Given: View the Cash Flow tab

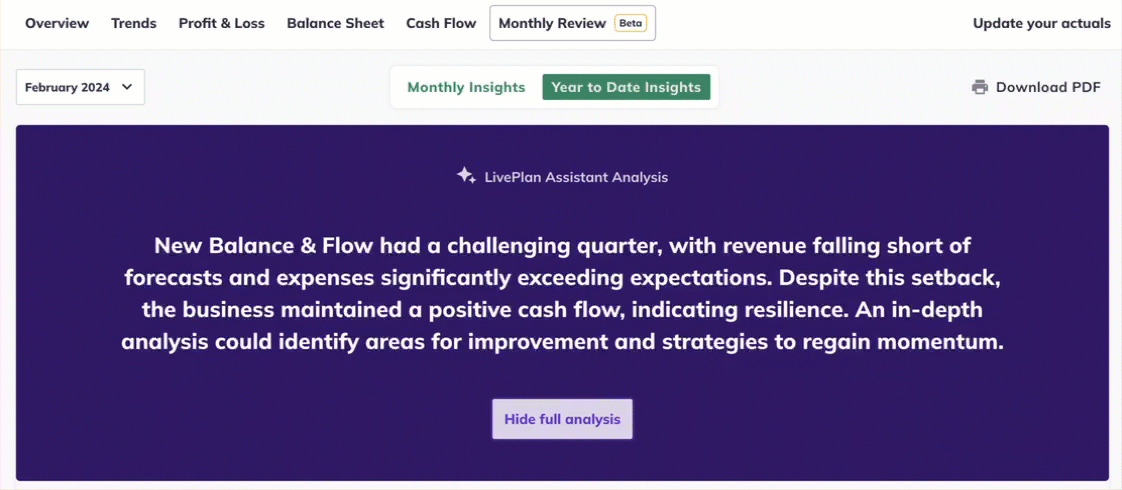Looking at the screenshot, I should [x=441, y=23].
